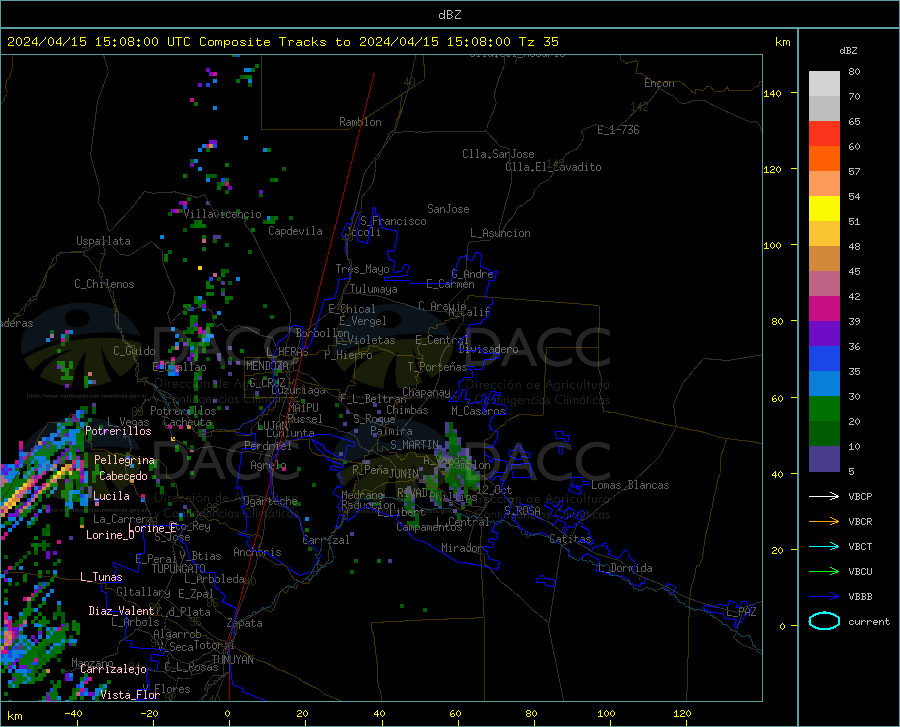Click the blue 36 dBZ color swatch
This screenshot has width=900, height=727.
click(x=824, y=359)
